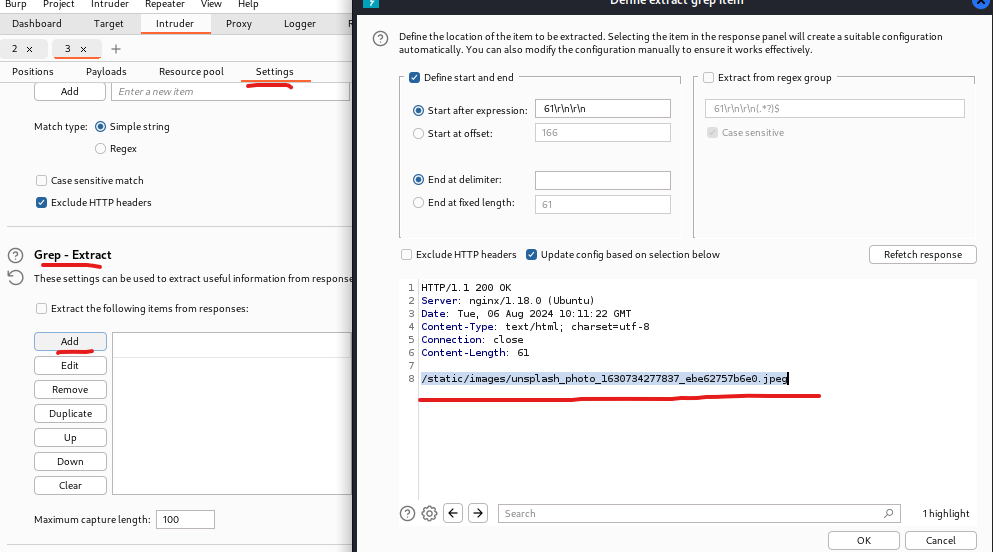Select the Regex match type
This screenshot has height=552, width=993.
click(100, 149)
